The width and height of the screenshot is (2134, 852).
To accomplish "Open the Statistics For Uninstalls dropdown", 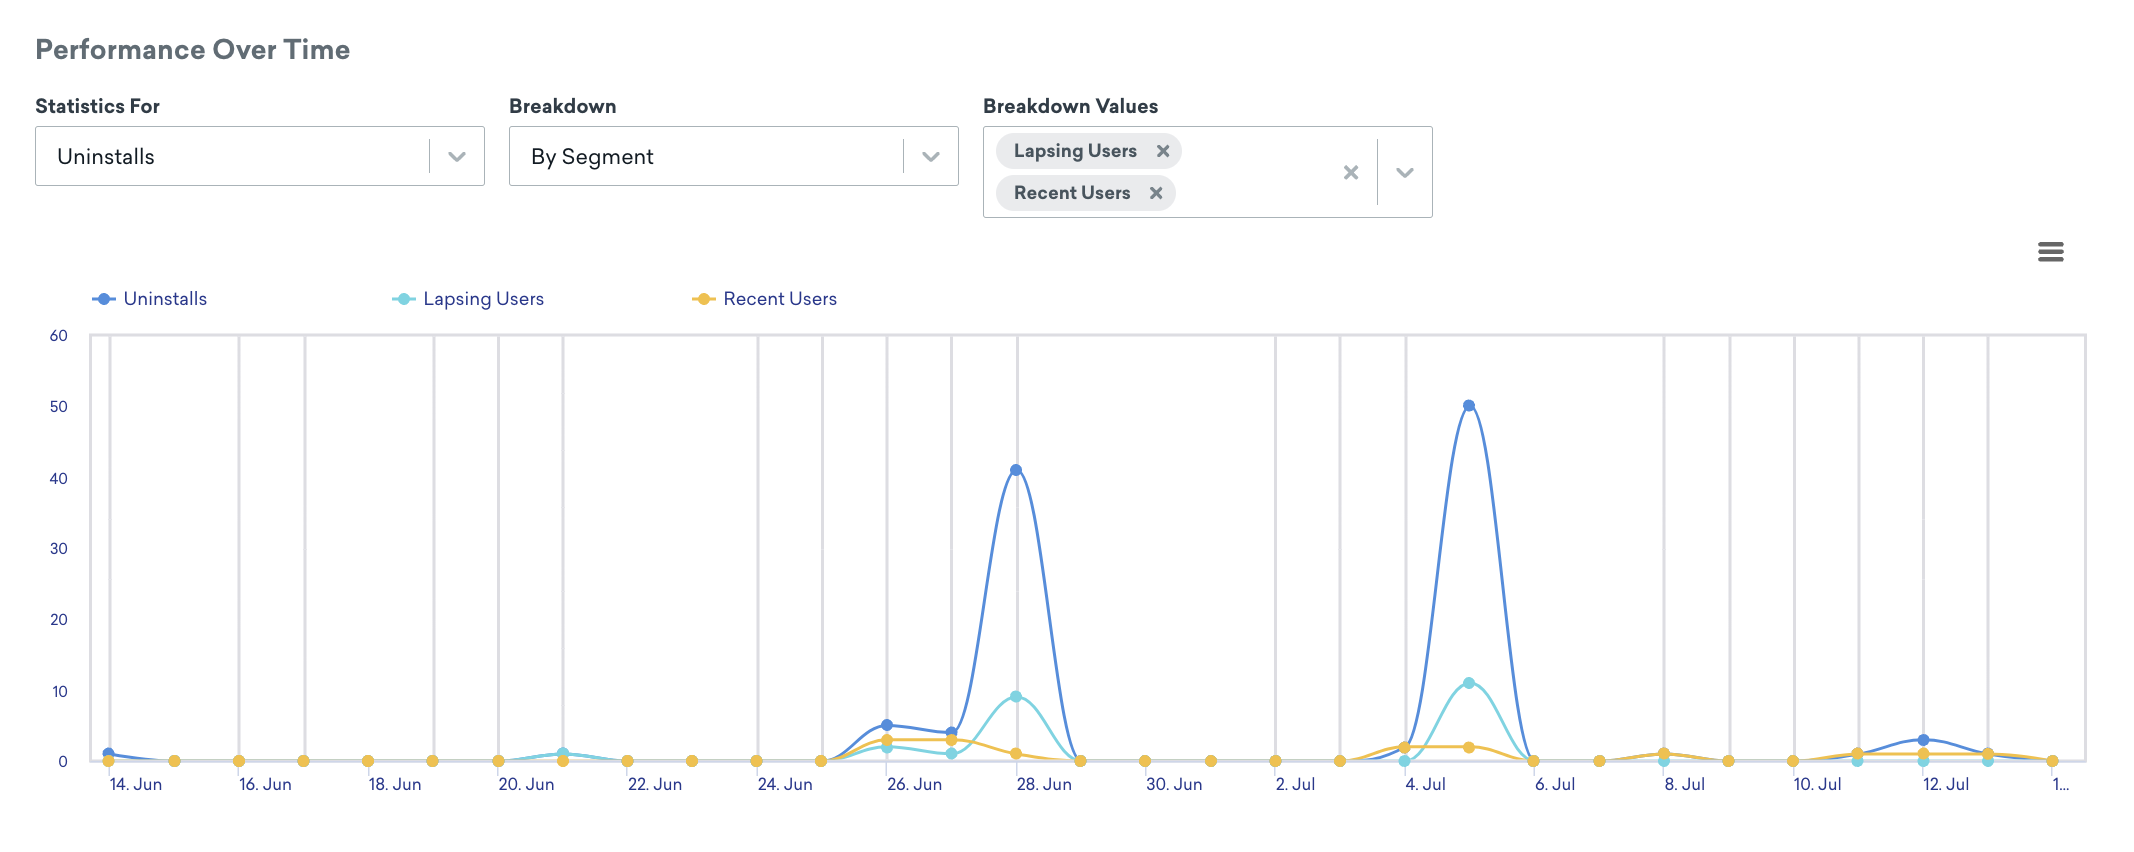I will pos(260,156).
